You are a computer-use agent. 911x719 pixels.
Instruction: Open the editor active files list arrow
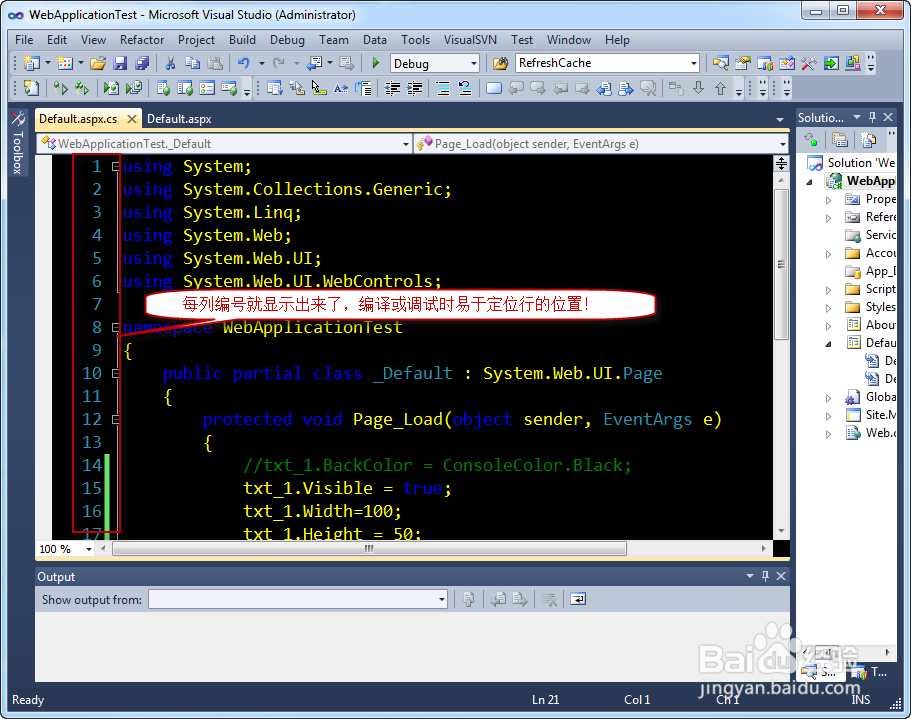(780, 119)
